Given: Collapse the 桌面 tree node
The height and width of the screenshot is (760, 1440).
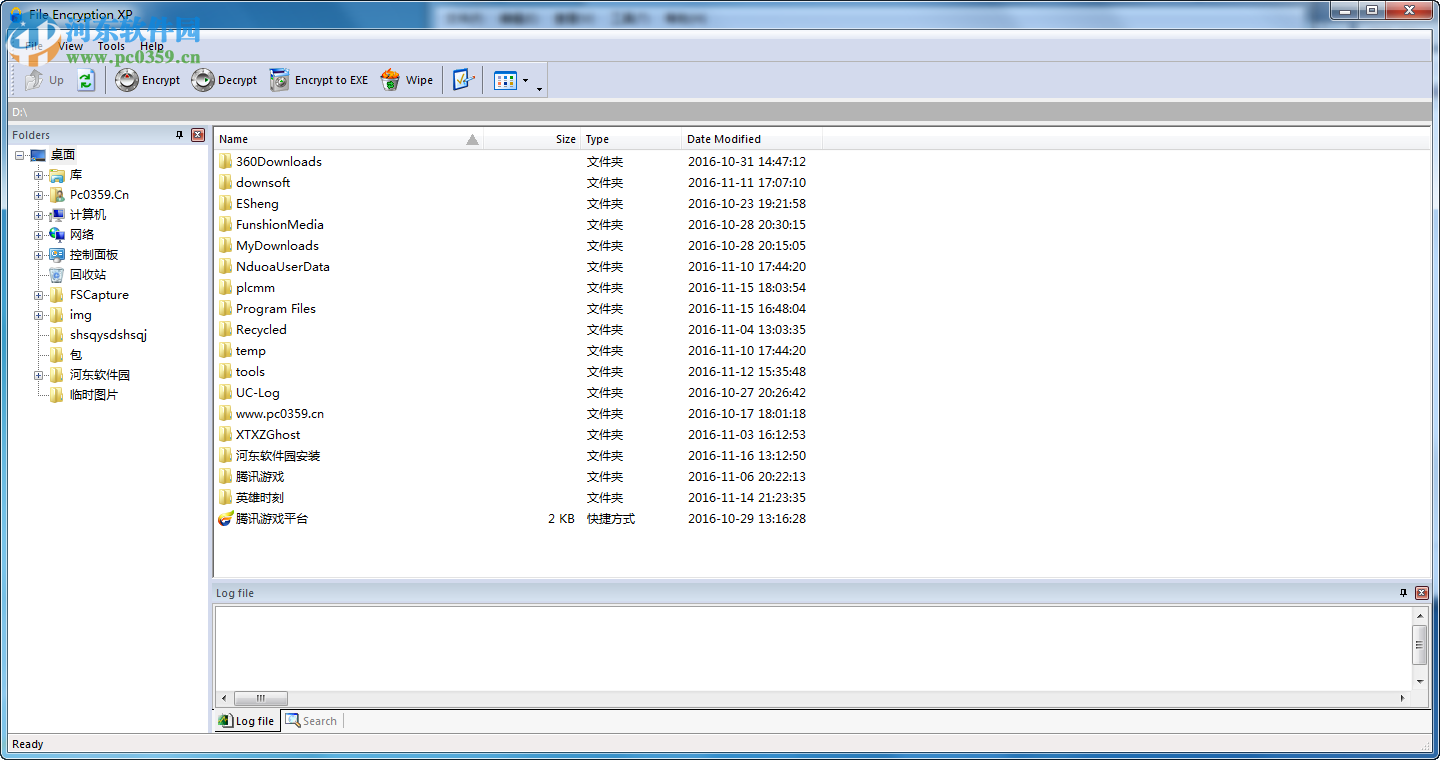Looking at the screenshot, I should (19, 155).
